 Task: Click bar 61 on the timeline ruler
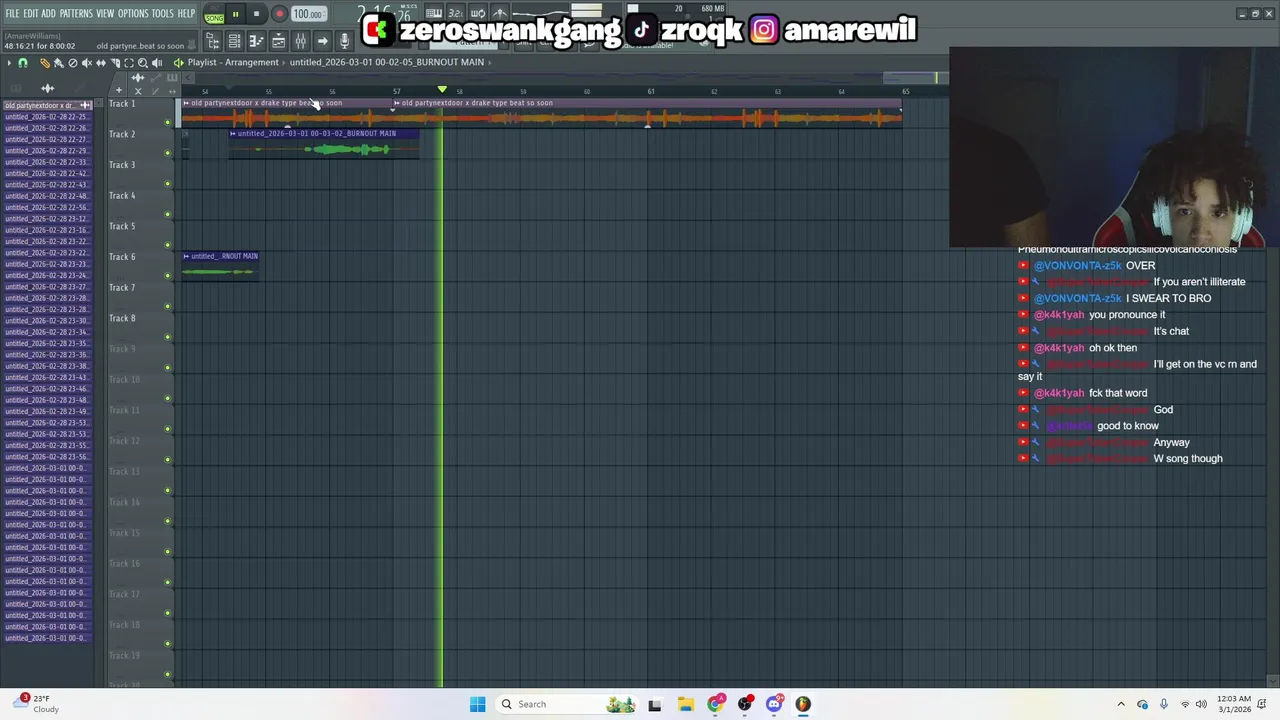pos(651,92)
